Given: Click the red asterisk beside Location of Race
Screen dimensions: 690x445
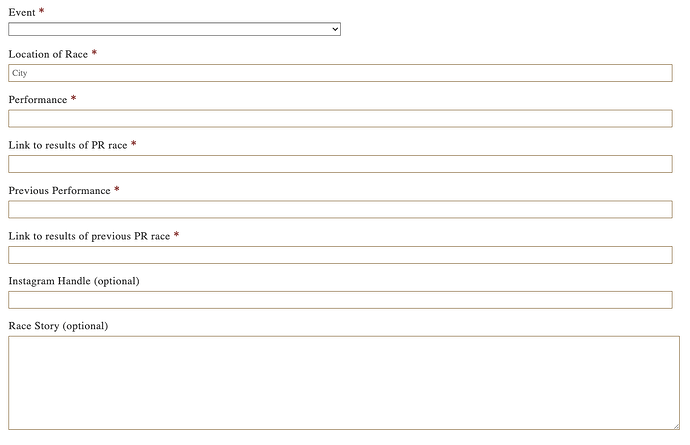Looking at the screenshot, I should click(94, 53).
